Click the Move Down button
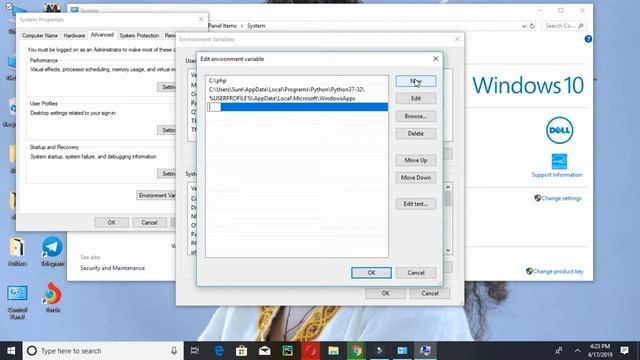 click(416, 178)
